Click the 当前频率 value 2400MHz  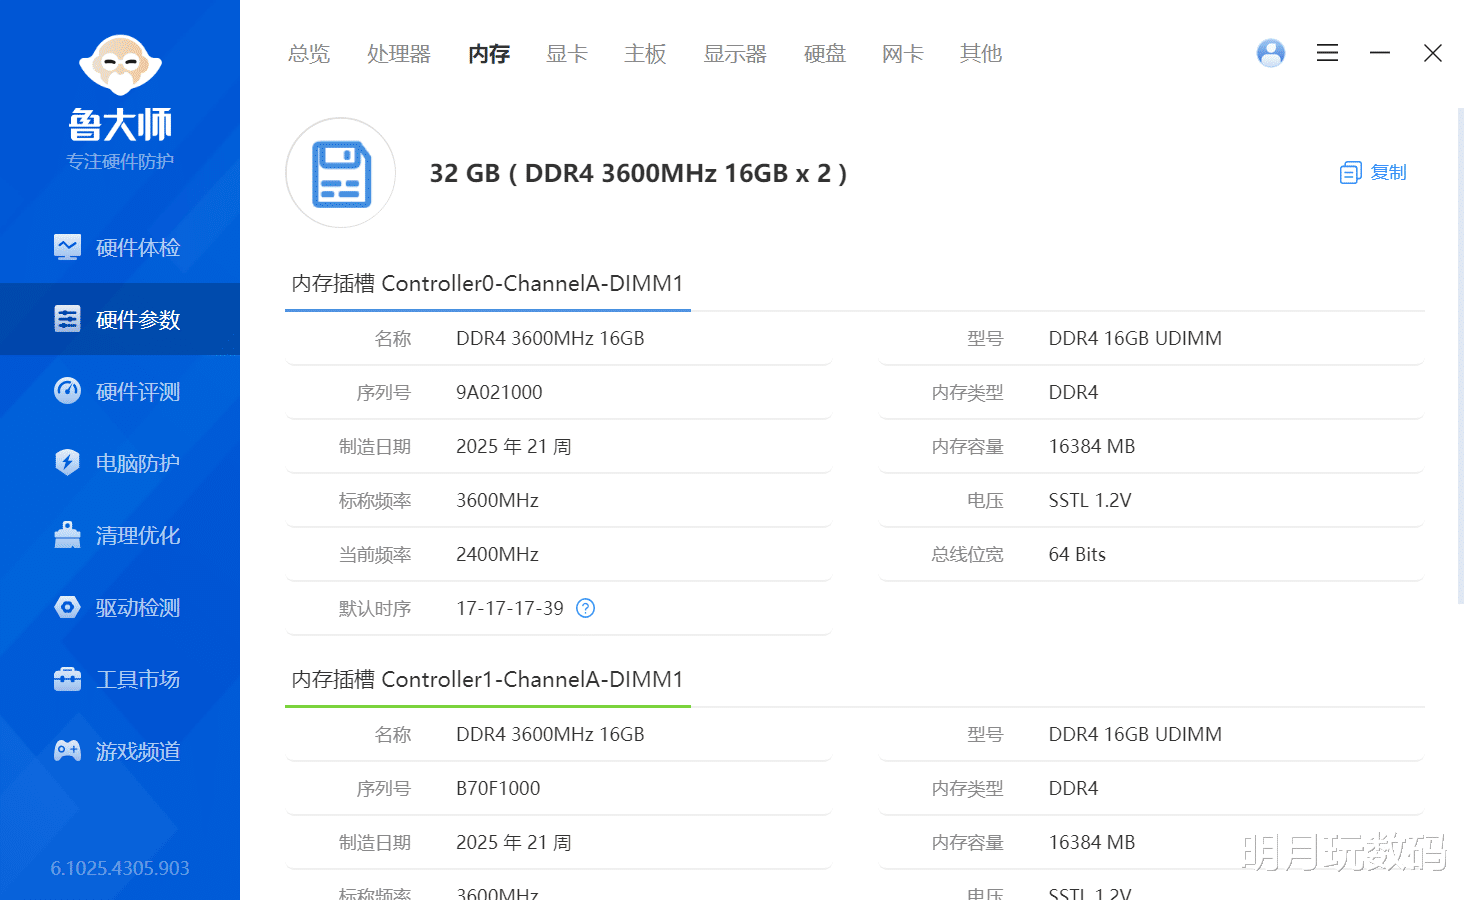tap(497, 554)
